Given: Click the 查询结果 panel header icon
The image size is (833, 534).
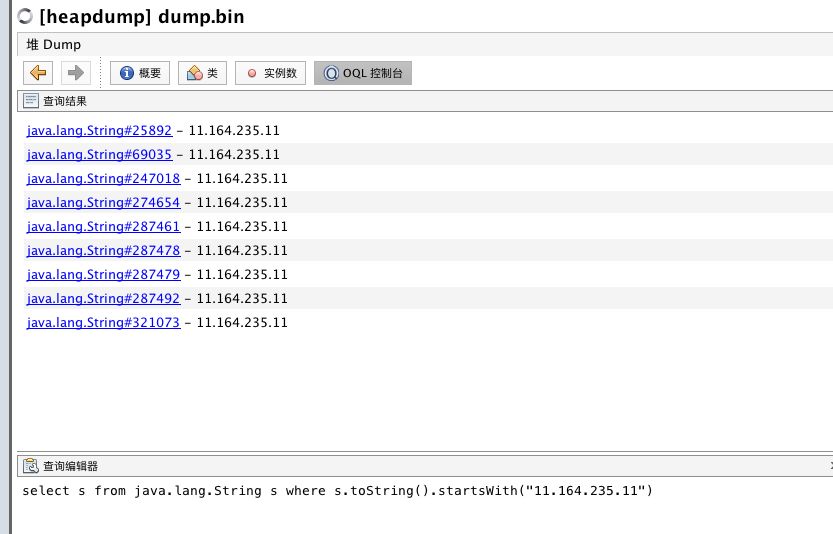Looking at the screenshot, I should point(31,101).
